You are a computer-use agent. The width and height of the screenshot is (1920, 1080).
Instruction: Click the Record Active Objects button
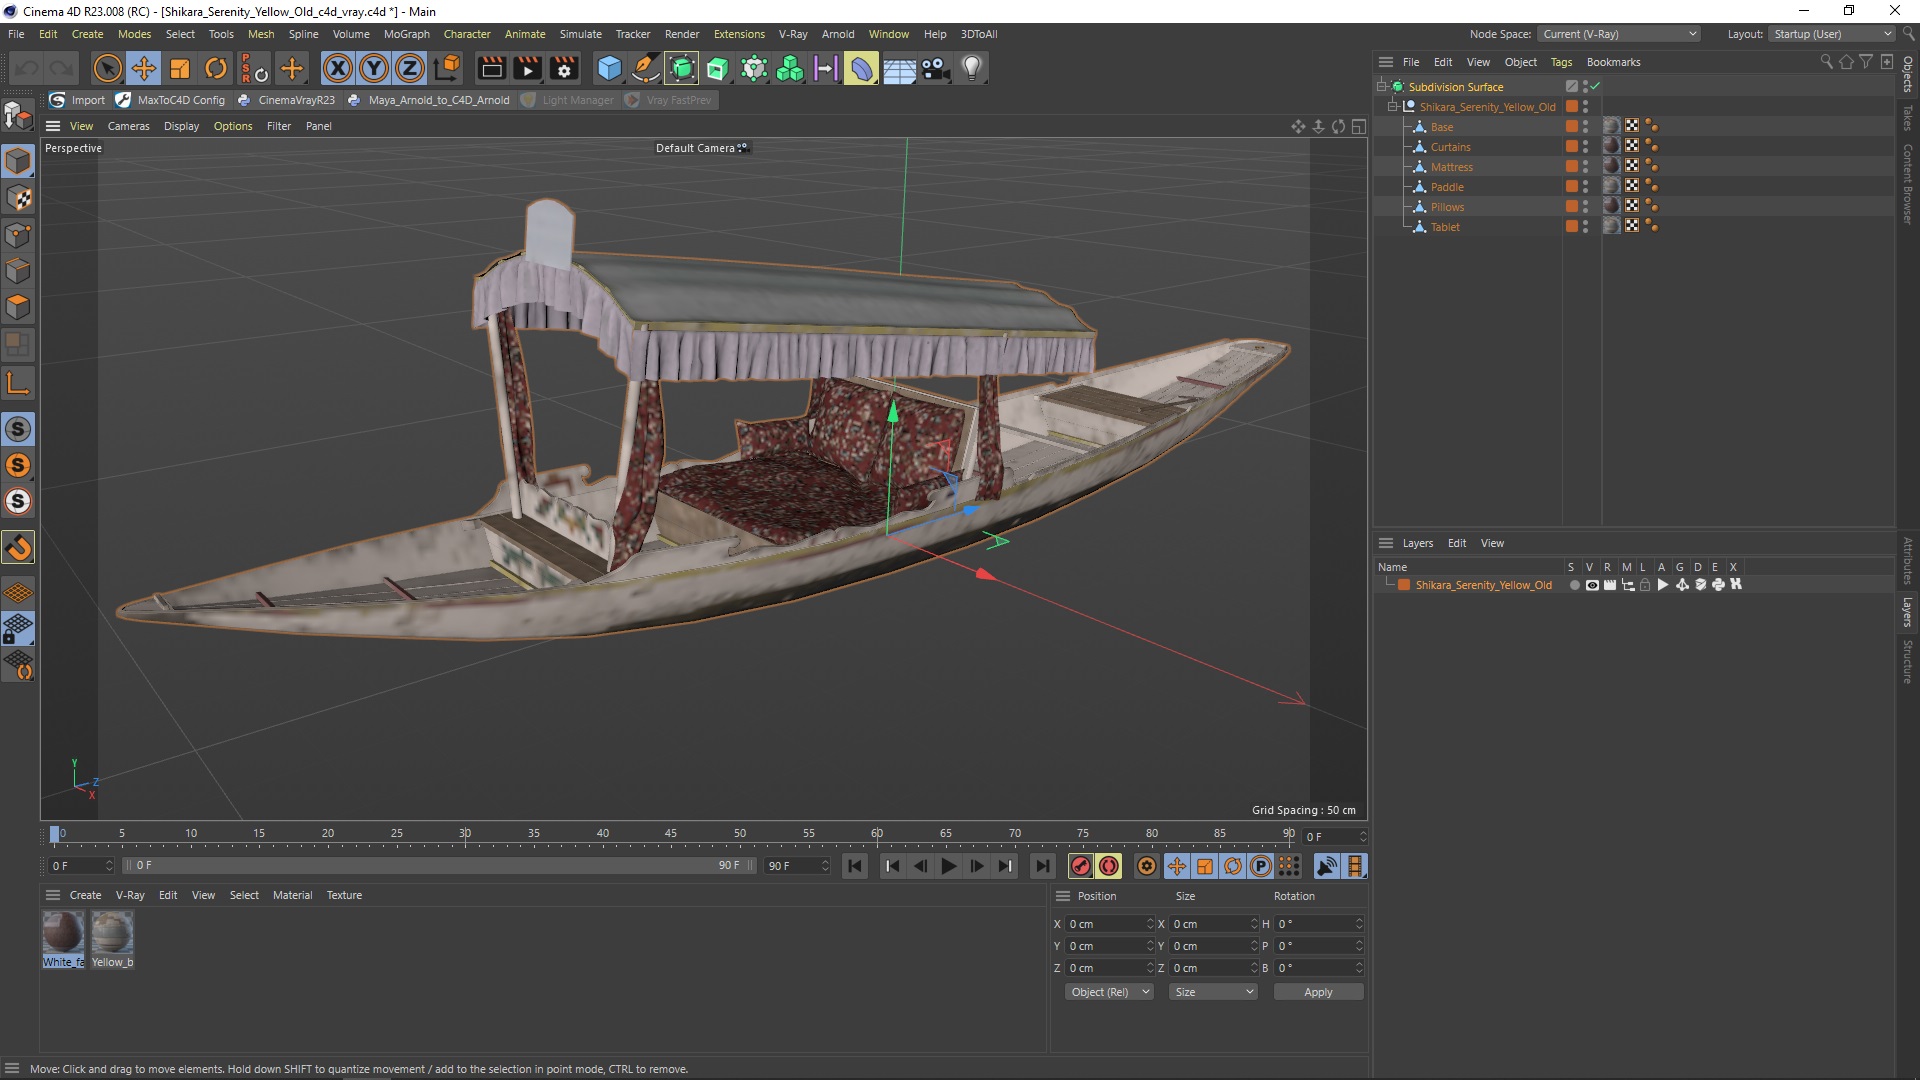coord(1080,866)
